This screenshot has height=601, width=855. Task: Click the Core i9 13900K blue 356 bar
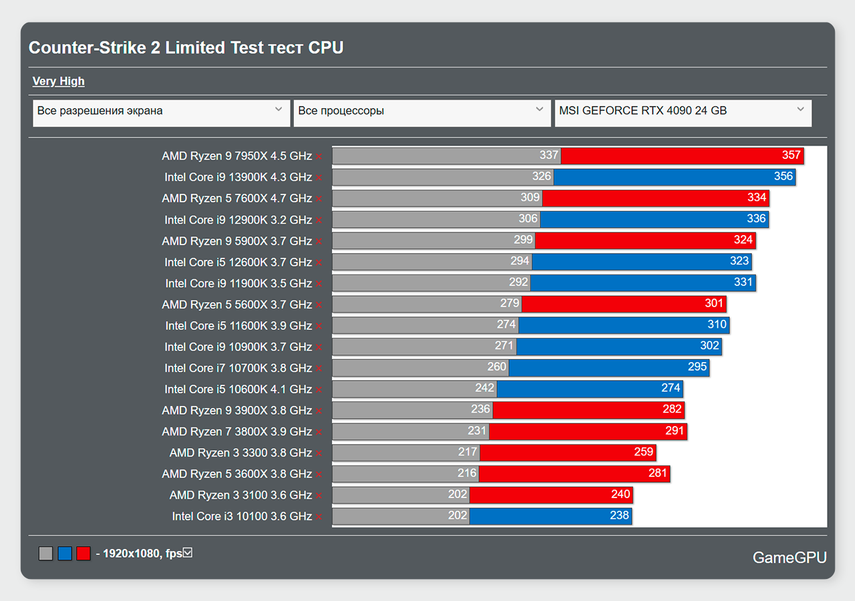pos(675,177)
